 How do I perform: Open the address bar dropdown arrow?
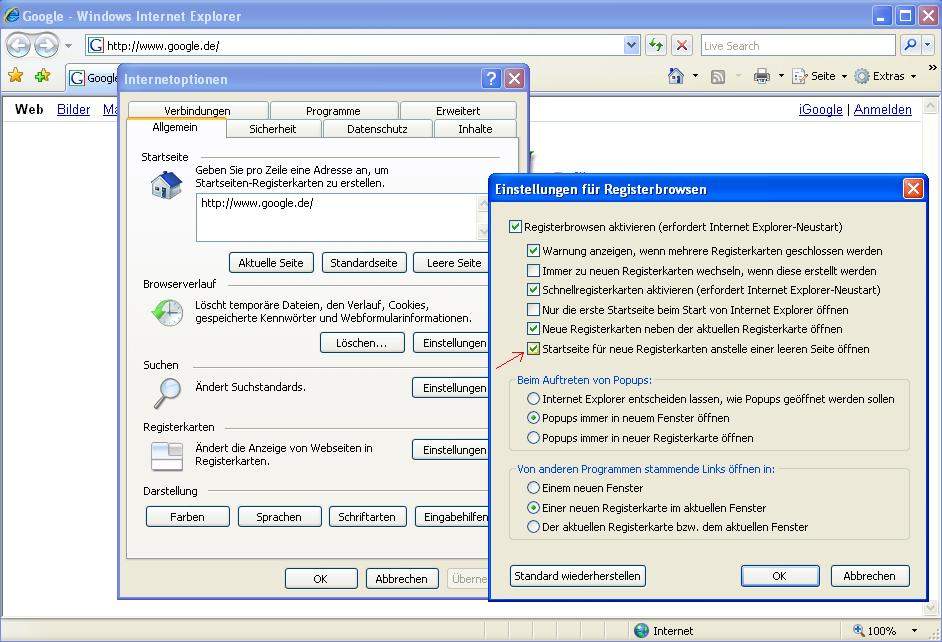point(631,45)
